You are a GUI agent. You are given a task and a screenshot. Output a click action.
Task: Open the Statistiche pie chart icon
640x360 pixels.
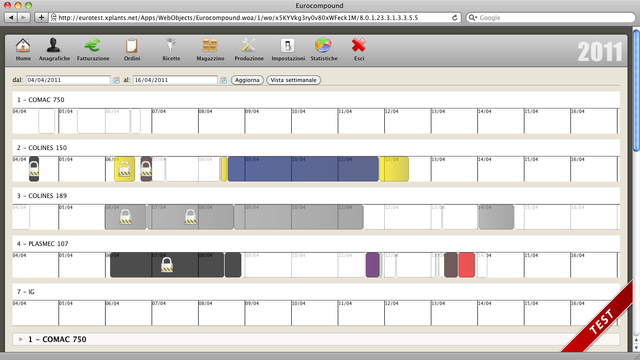pyautogui.click(x=323, y=45)
